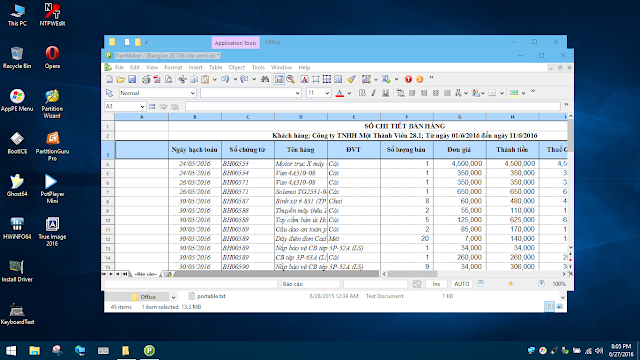The width and height of the screenshot is (640, 360).
Task: Click the AUTO button in status bar
Action: [x=462, y=284]
